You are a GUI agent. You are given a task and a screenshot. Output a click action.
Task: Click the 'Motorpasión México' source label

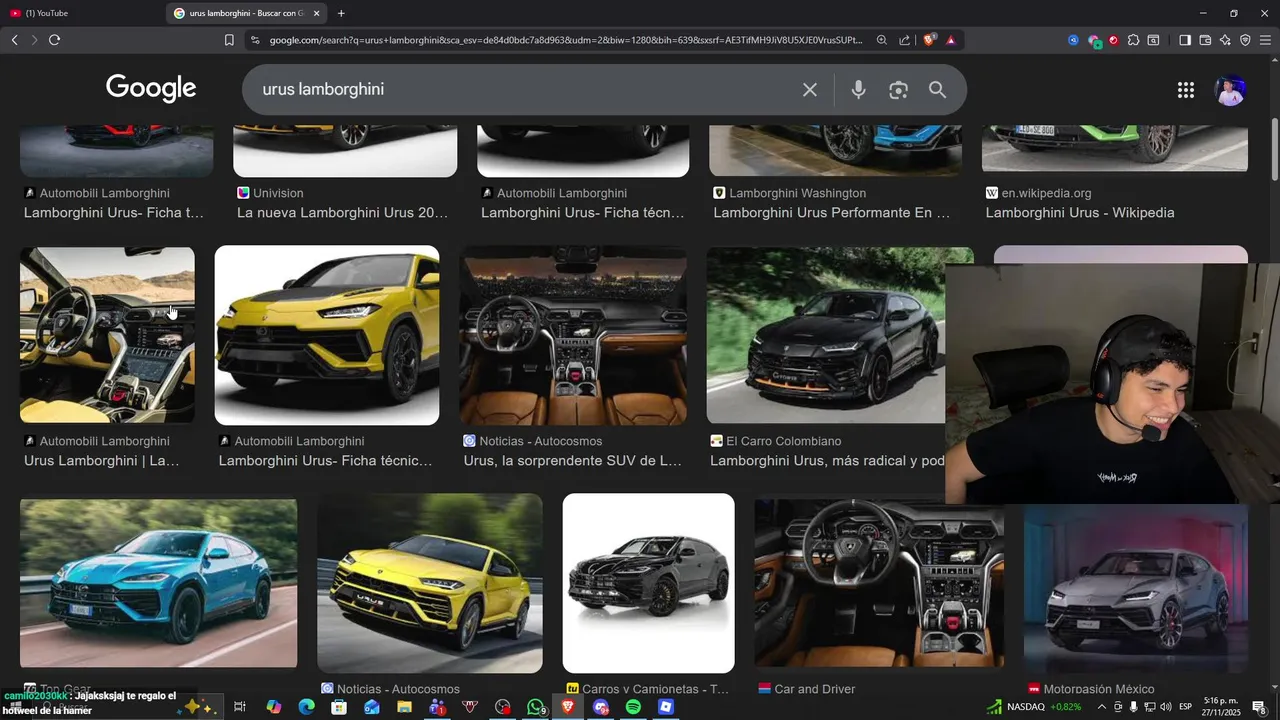click(1098, 689)
